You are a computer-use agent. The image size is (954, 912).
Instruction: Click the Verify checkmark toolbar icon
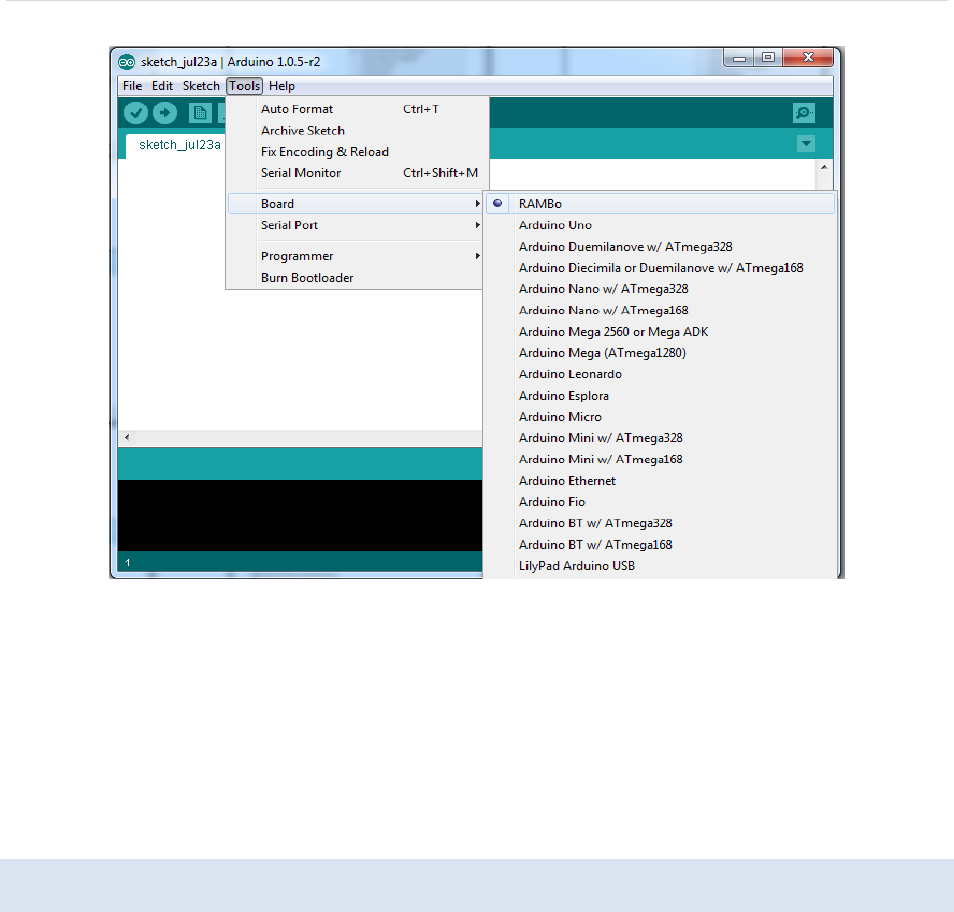[x=136, y=113]
